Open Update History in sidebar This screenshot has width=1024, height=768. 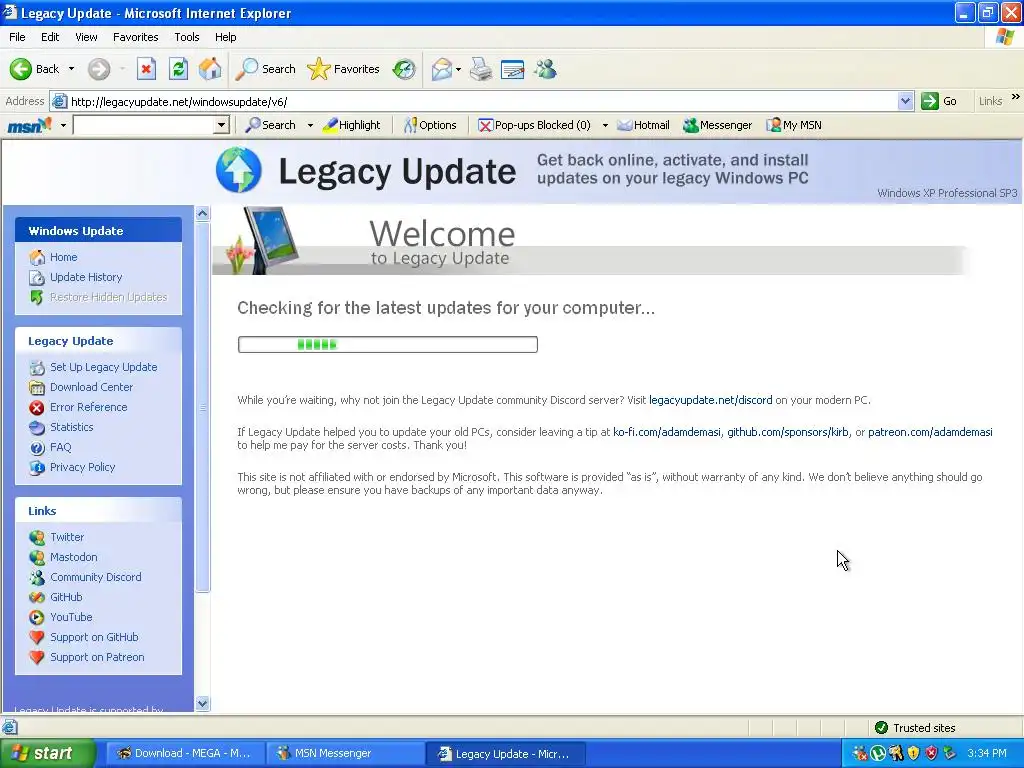click(86, 277)
